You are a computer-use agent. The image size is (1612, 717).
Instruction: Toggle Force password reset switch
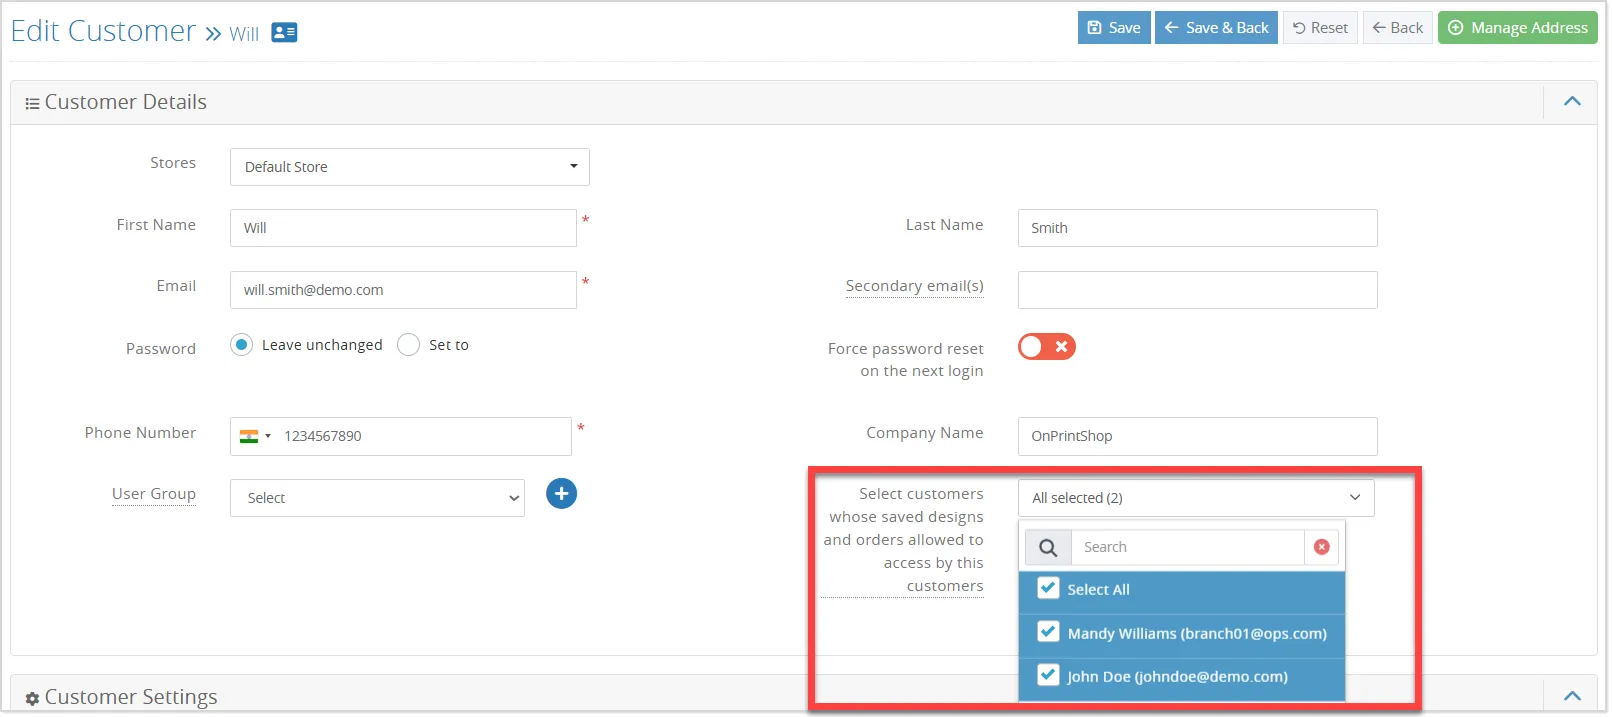[1046, 347]
